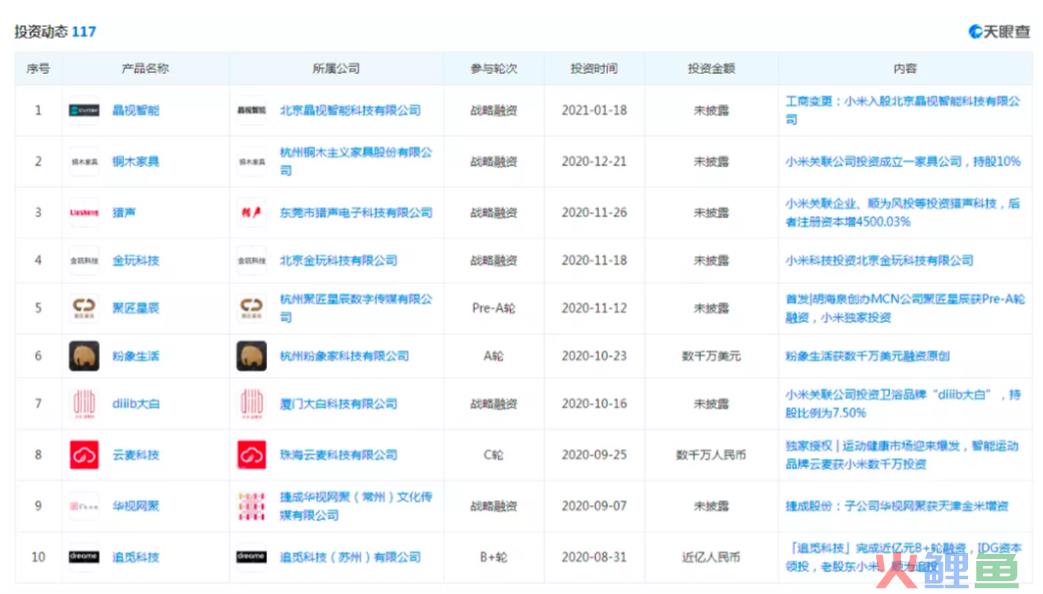Click the 参与轮次 column header
The width and height of the screenshot is (1043, 594).
[x=494, y=69]
